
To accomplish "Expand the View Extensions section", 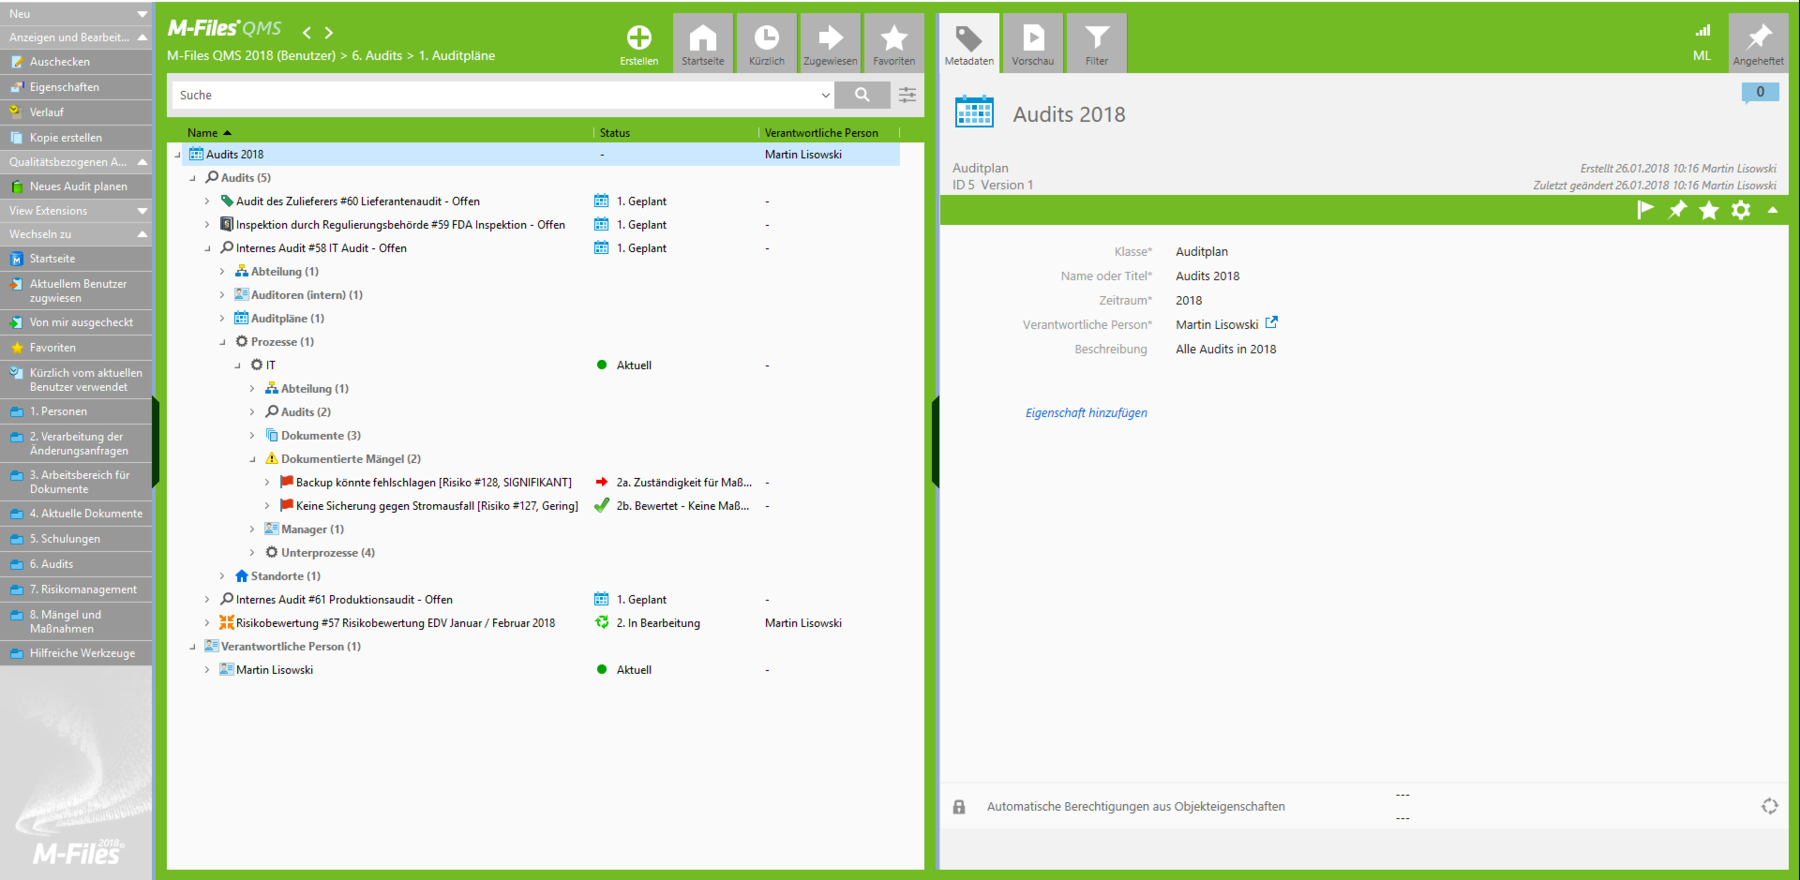I will tap(142, 211).
